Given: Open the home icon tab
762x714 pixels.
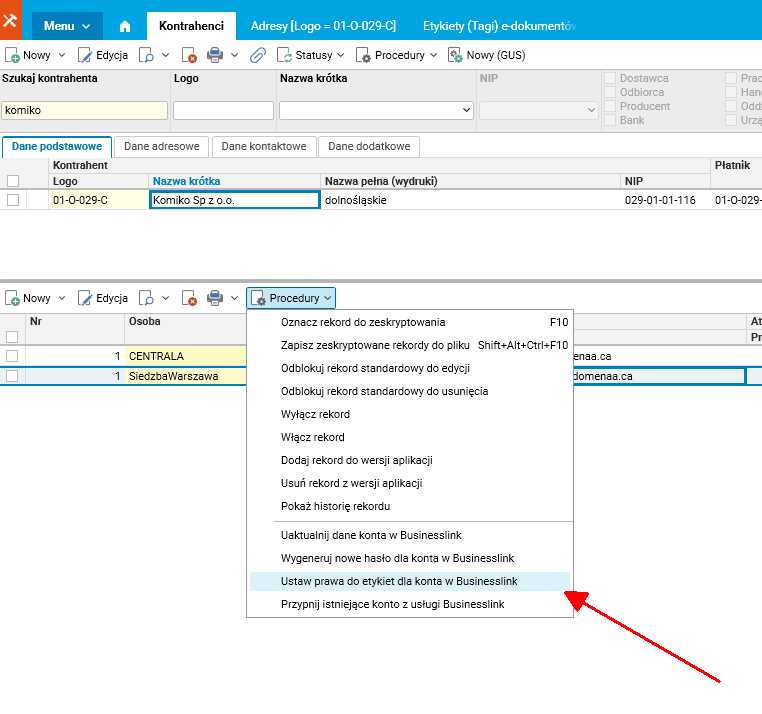Looking at the screenshot, I should 125,26.
